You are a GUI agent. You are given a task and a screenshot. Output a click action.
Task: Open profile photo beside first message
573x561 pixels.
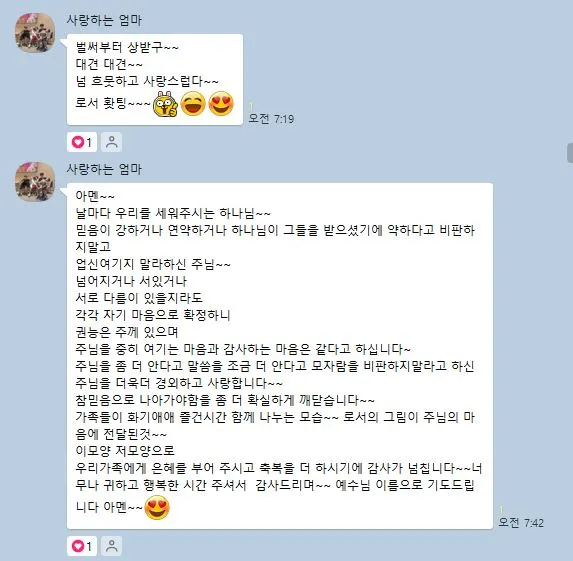pyautogui.click(x=35, y=33)
